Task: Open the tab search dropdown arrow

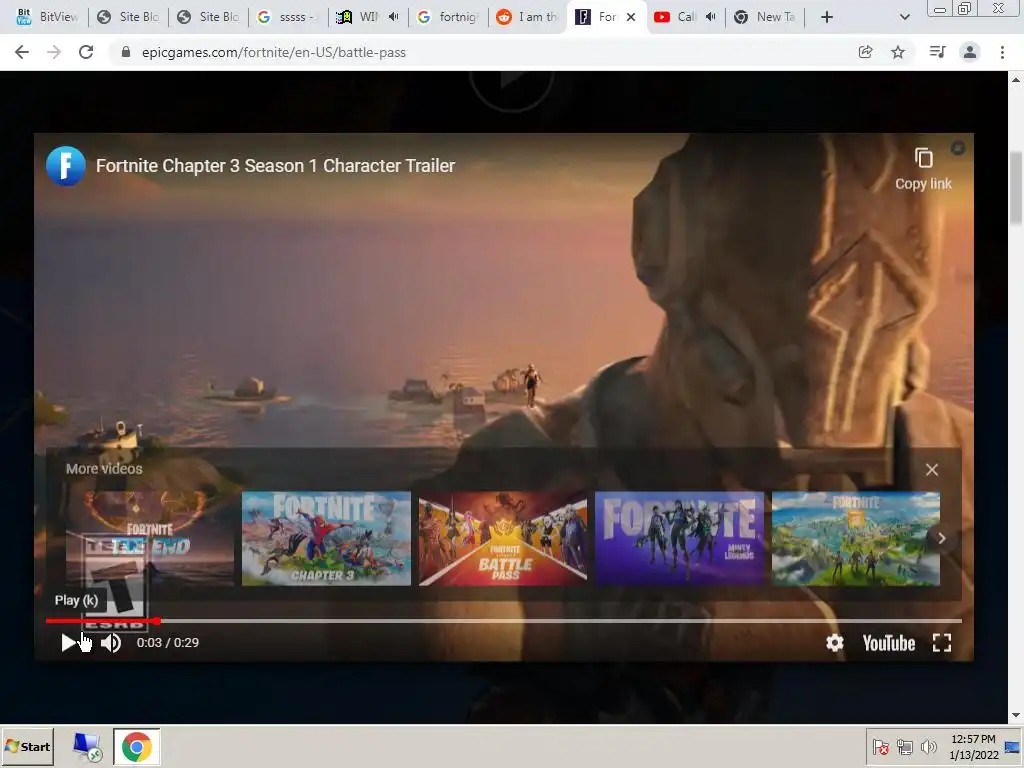Action: pos(904,17)
